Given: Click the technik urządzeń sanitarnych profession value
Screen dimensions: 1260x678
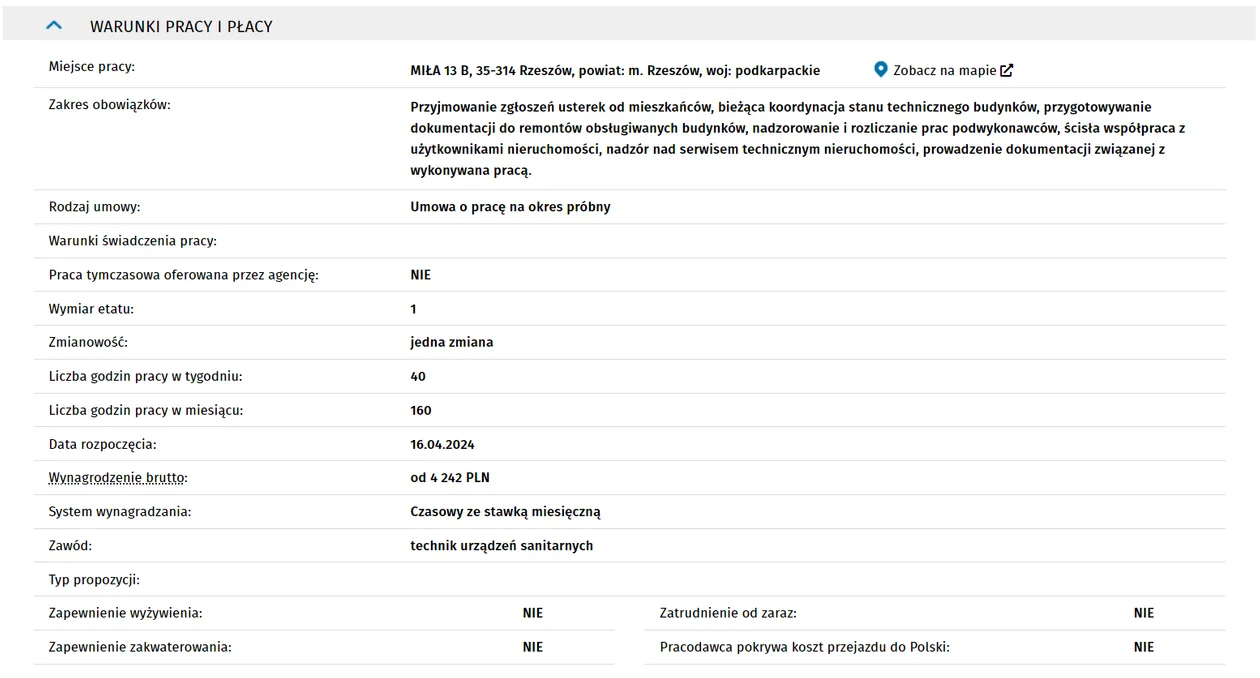Looking at the screenshot, I should click(502, 546).
